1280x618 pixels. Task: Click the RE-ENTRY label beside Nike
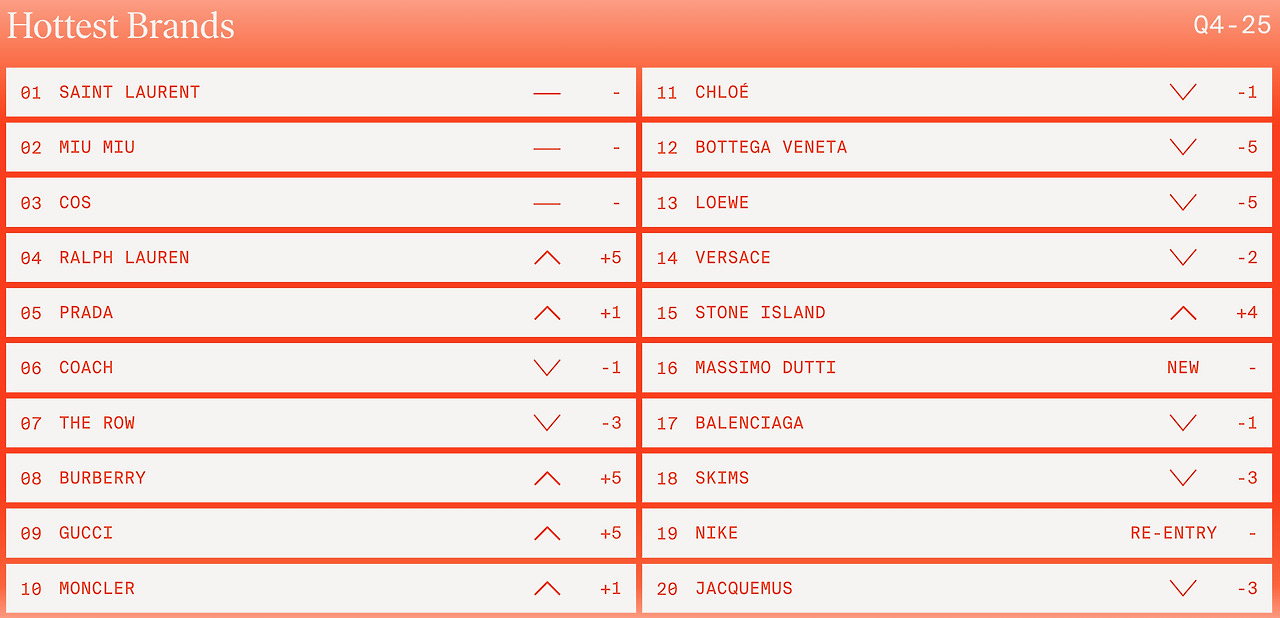(1174, 533)
